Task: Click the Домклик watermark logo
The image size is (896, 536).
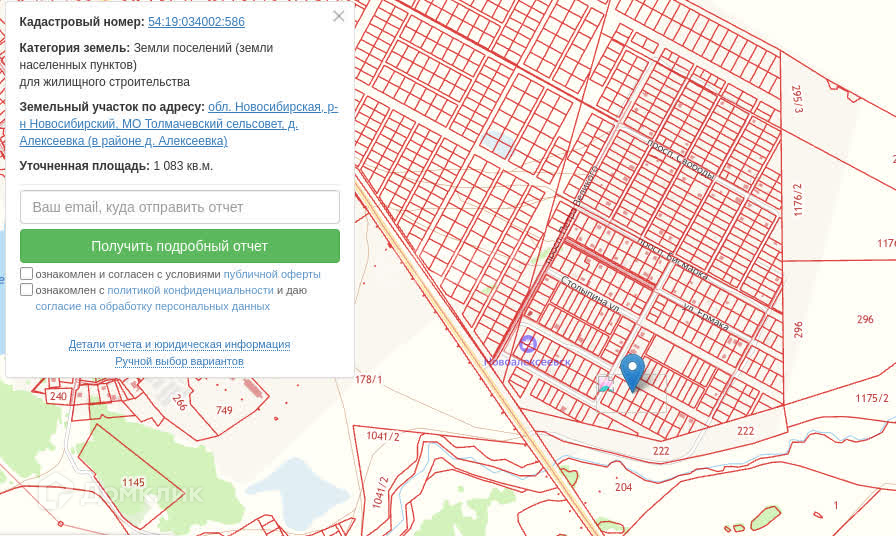Action: tap(120, 494)
